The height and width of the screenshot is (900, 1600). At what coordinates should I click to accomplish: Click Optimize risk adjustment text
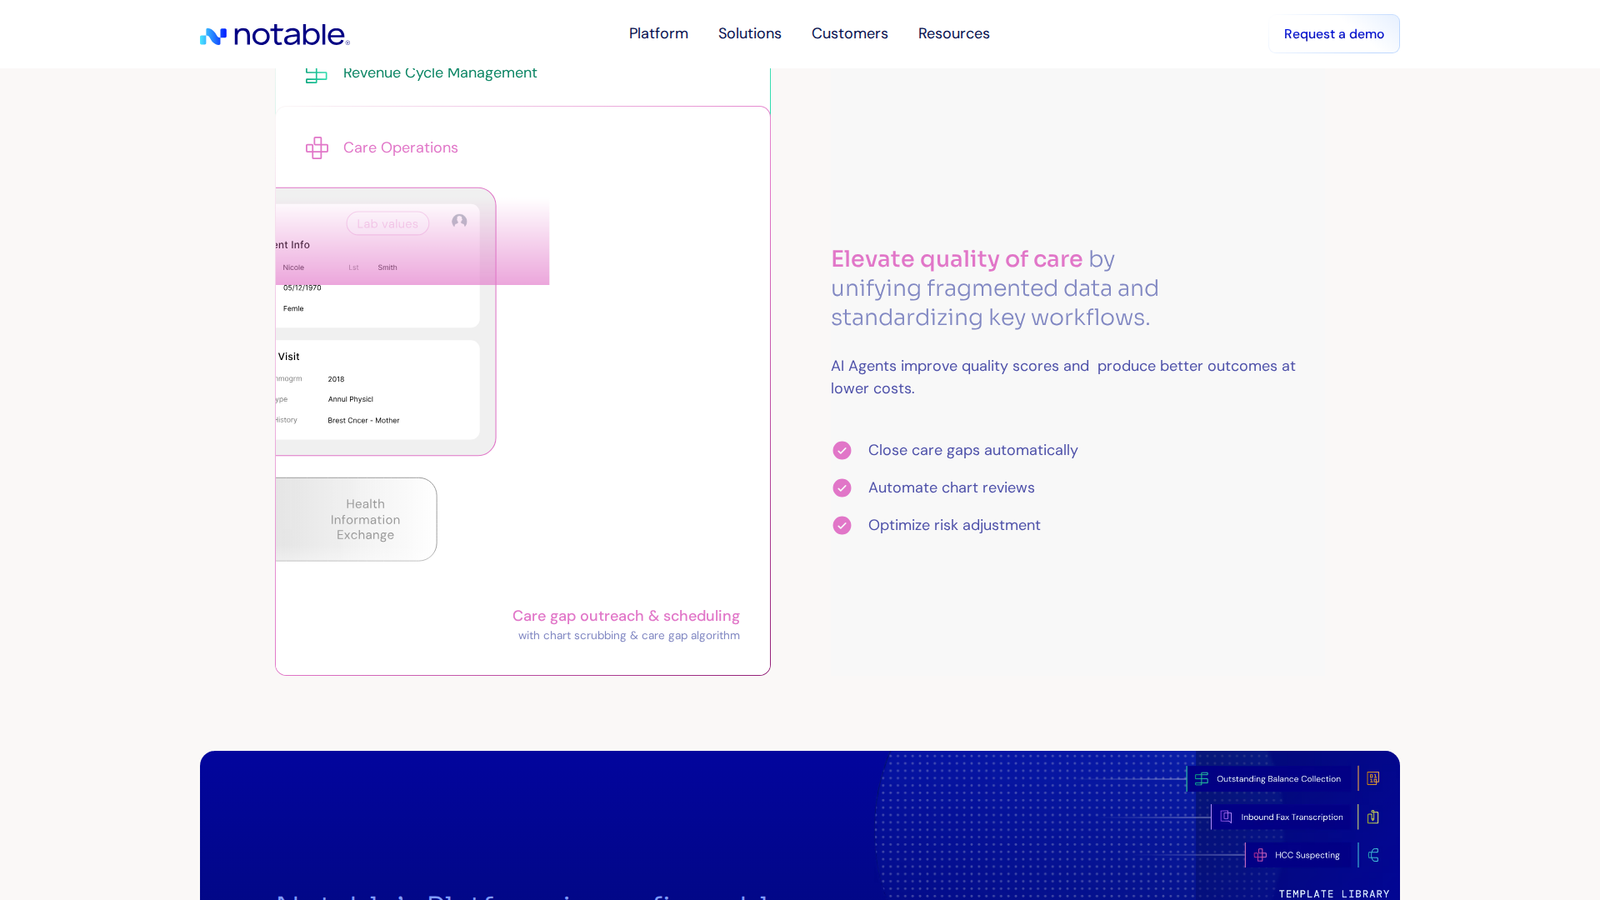pyautogui.click(x=954, y=525)
